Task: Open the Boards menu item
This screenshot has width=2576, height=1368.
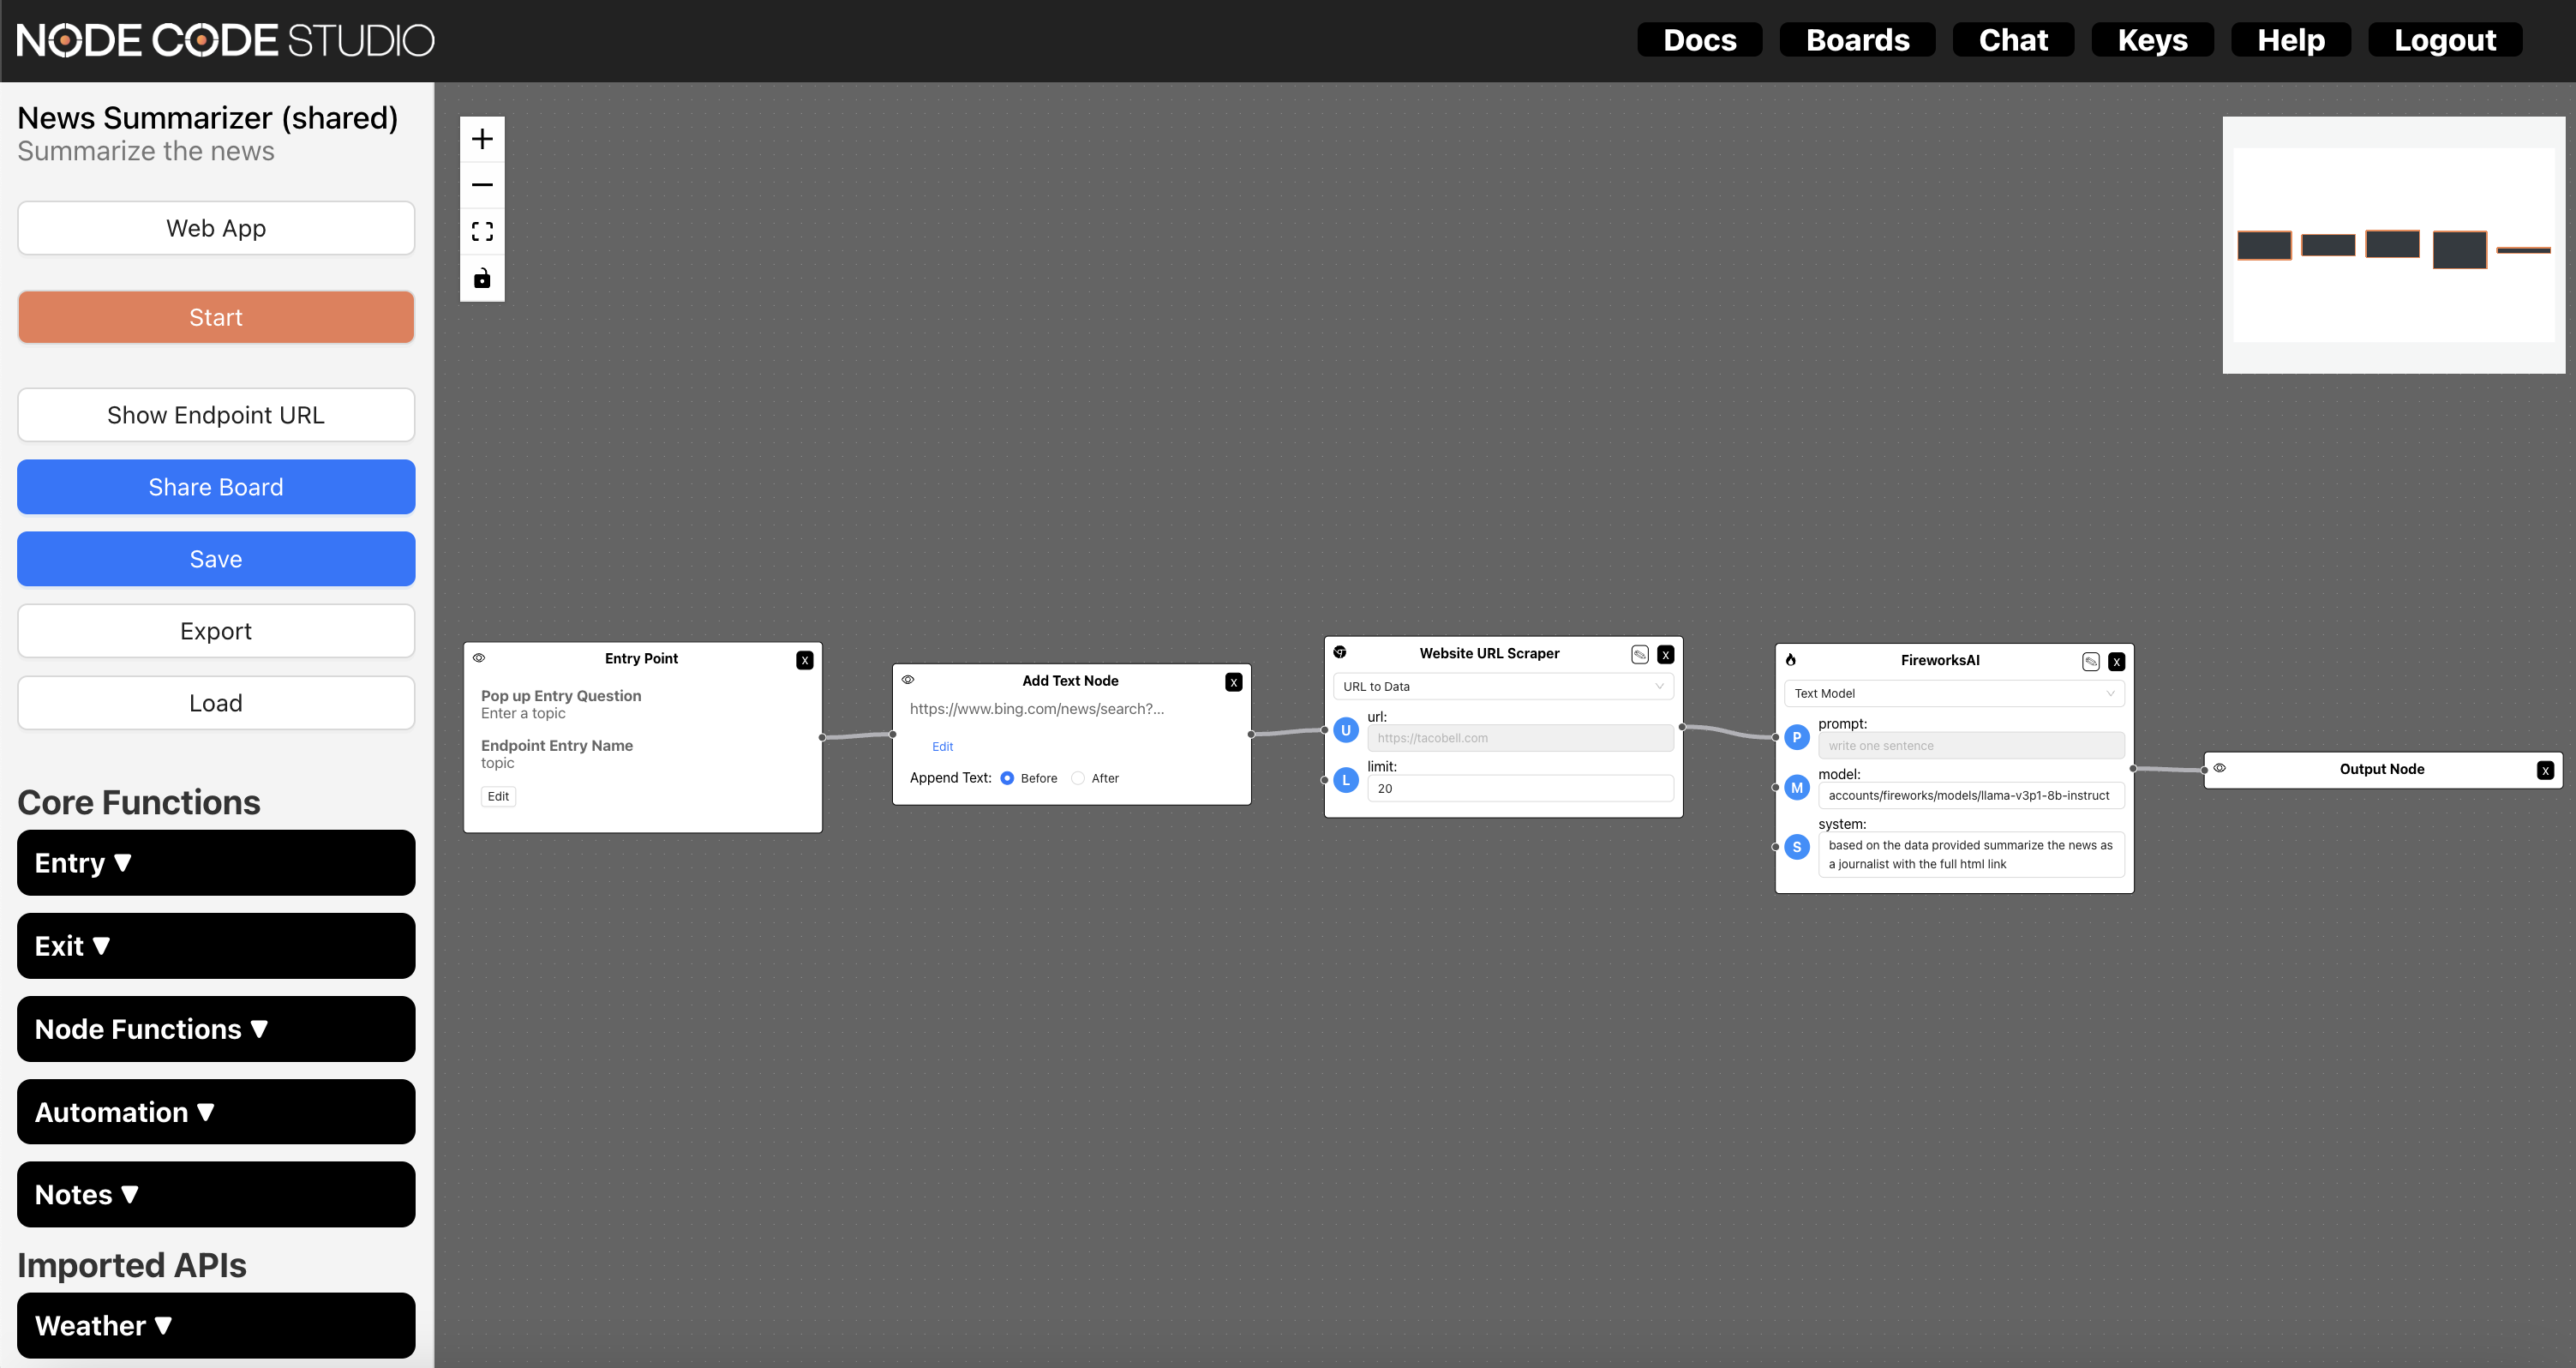Action: coord(1857,40)
